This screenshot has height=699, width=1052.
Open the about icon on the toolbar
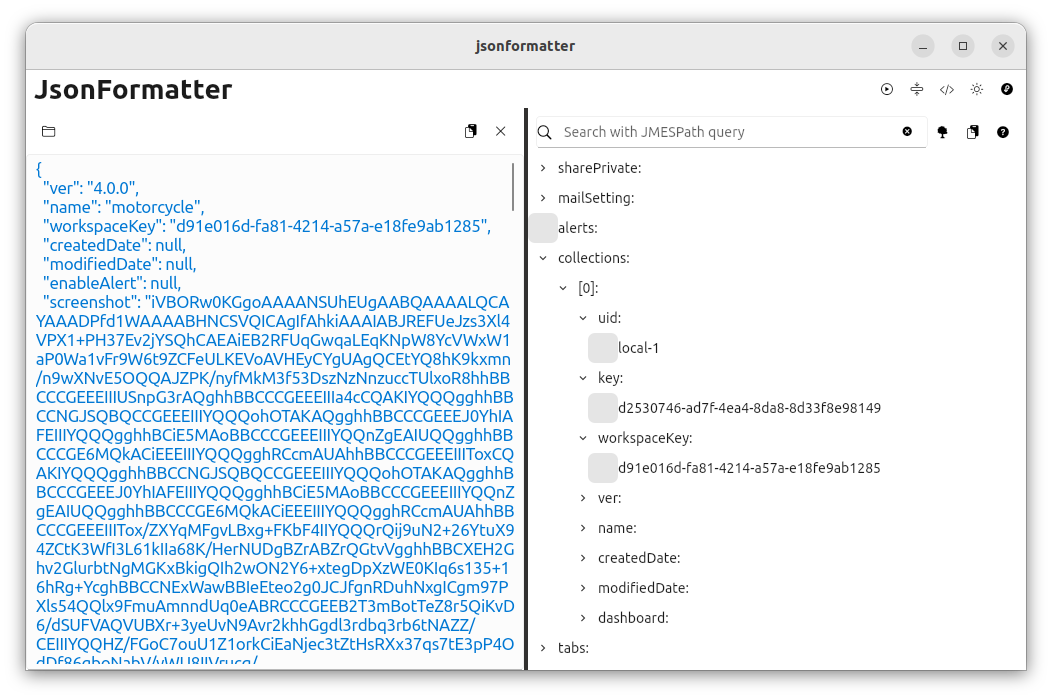click(1007, 89)
